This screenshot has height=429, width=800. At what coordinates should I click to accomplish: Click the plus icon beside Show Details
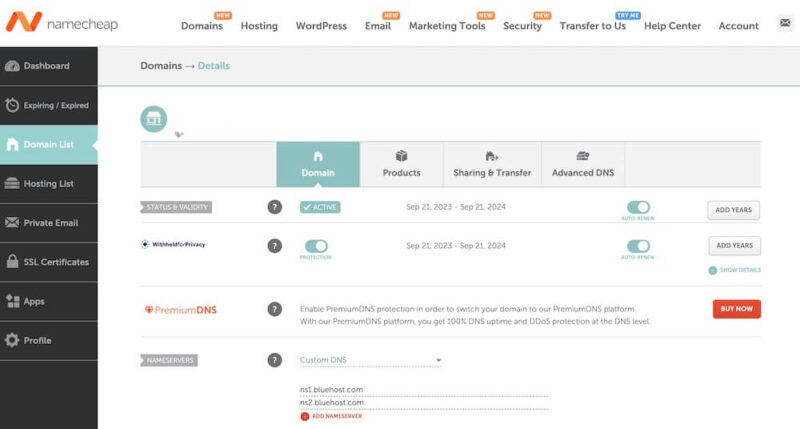pyautogui.click(x=713, y=270)
